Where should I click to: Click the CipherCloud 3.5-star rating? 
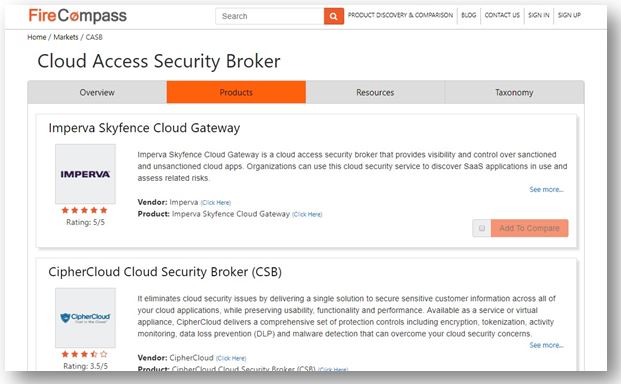coord(84,354)
